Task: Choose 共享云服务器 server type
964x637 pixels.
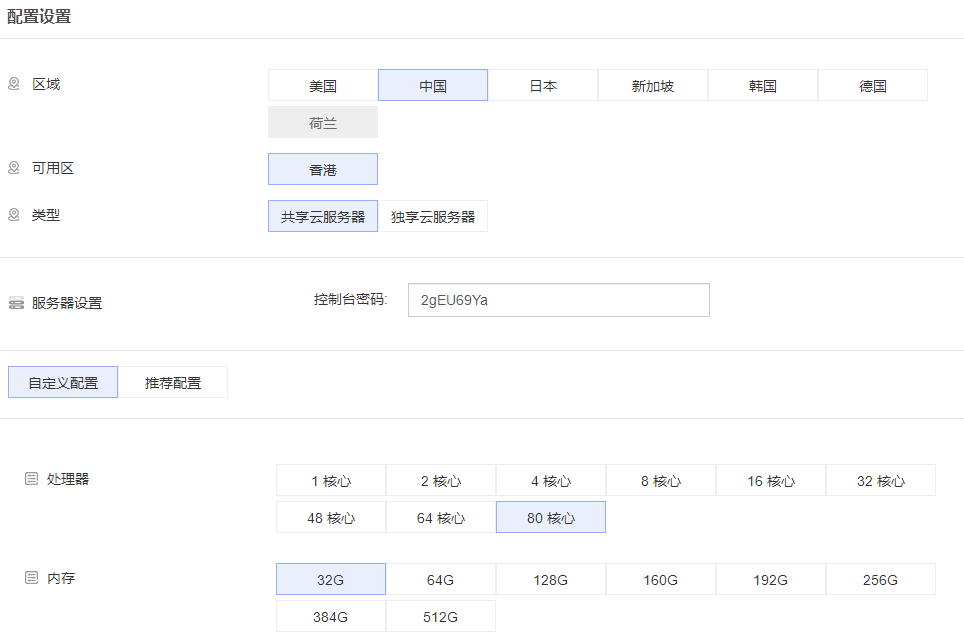Action: coord(323,217)
